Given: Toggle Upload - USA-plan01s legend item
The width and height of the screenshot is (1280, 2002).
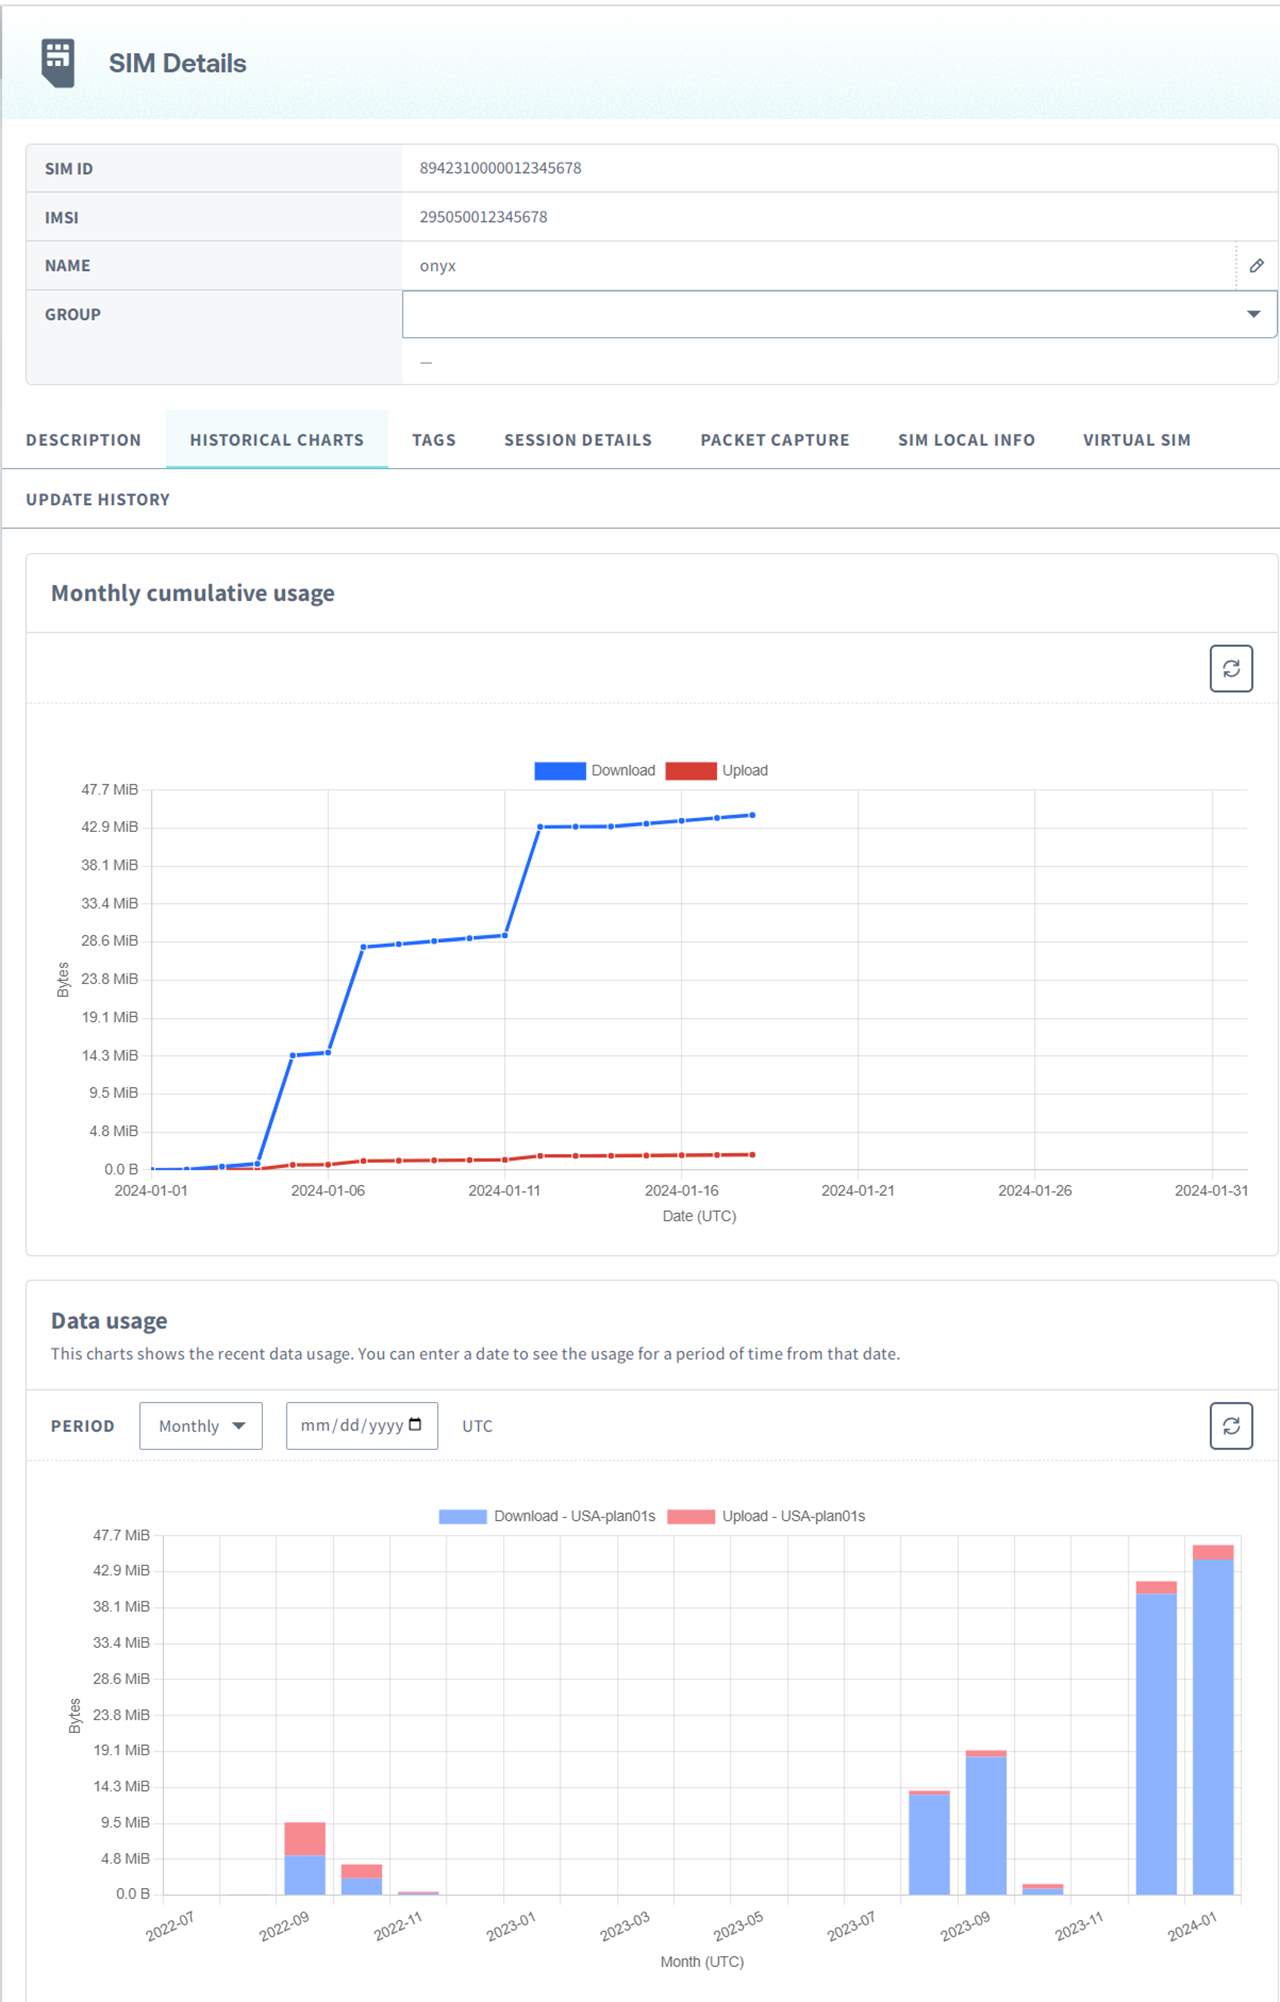Looking at the screenshot, I should [x=766, y=1517].
